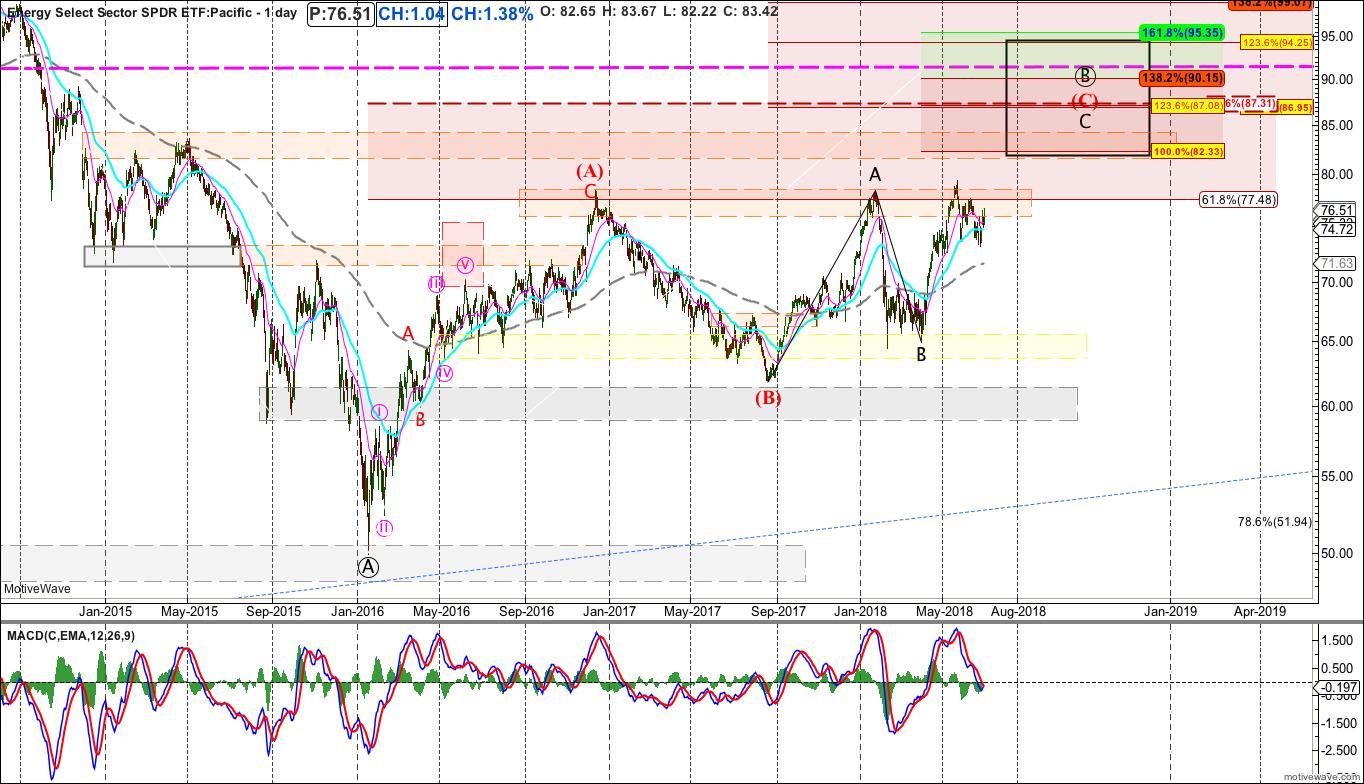Viewport: 1364px width, 784px height.
Task: Open the P:76.51 price box
Action: [x=339, y=15]
